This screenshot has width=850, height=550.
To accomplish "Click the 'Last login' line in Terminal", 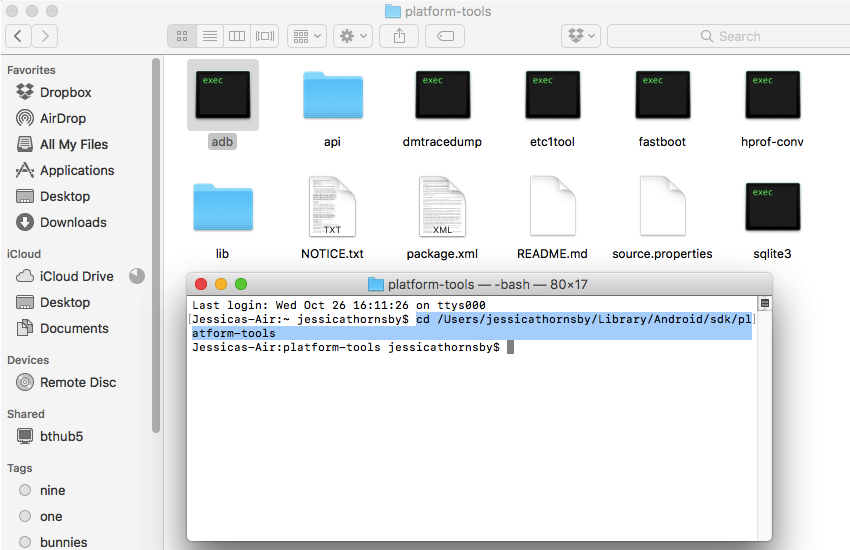I will 339,305.
